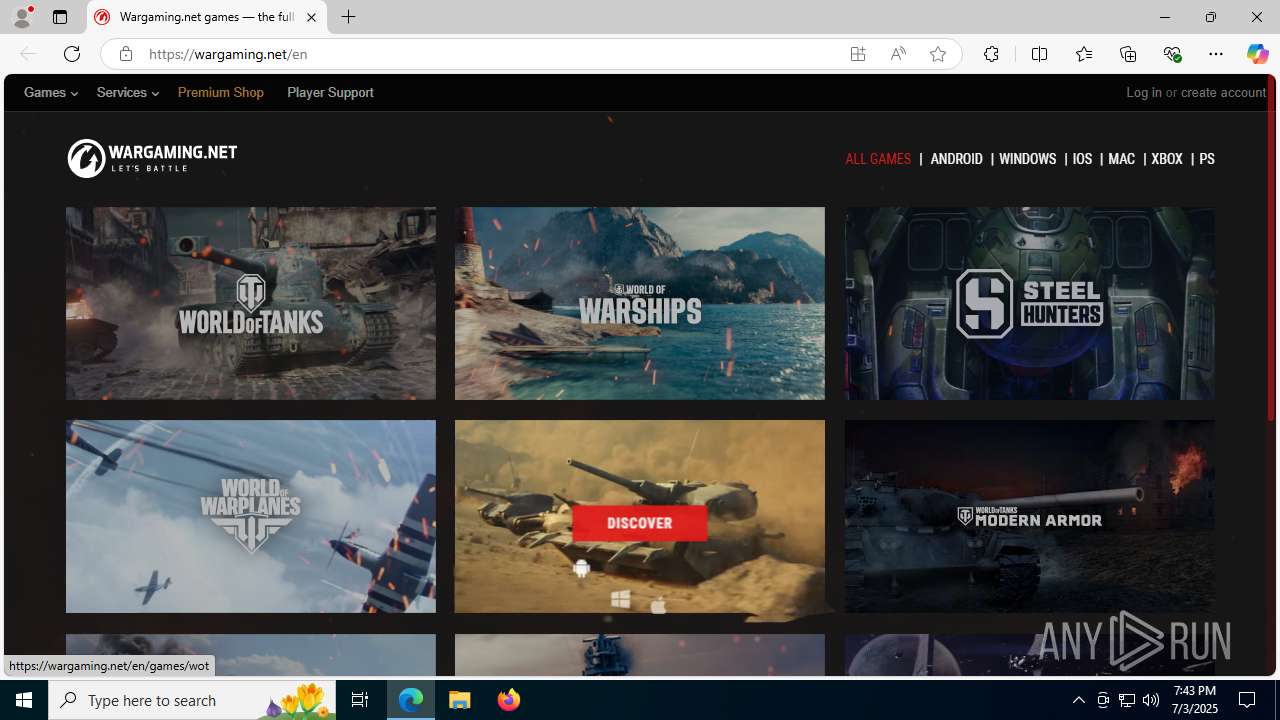This screenshot has height=720, width=1280.
Task: Open volume control in tray
Action: pyautogui.click(x=1151, y=700)
